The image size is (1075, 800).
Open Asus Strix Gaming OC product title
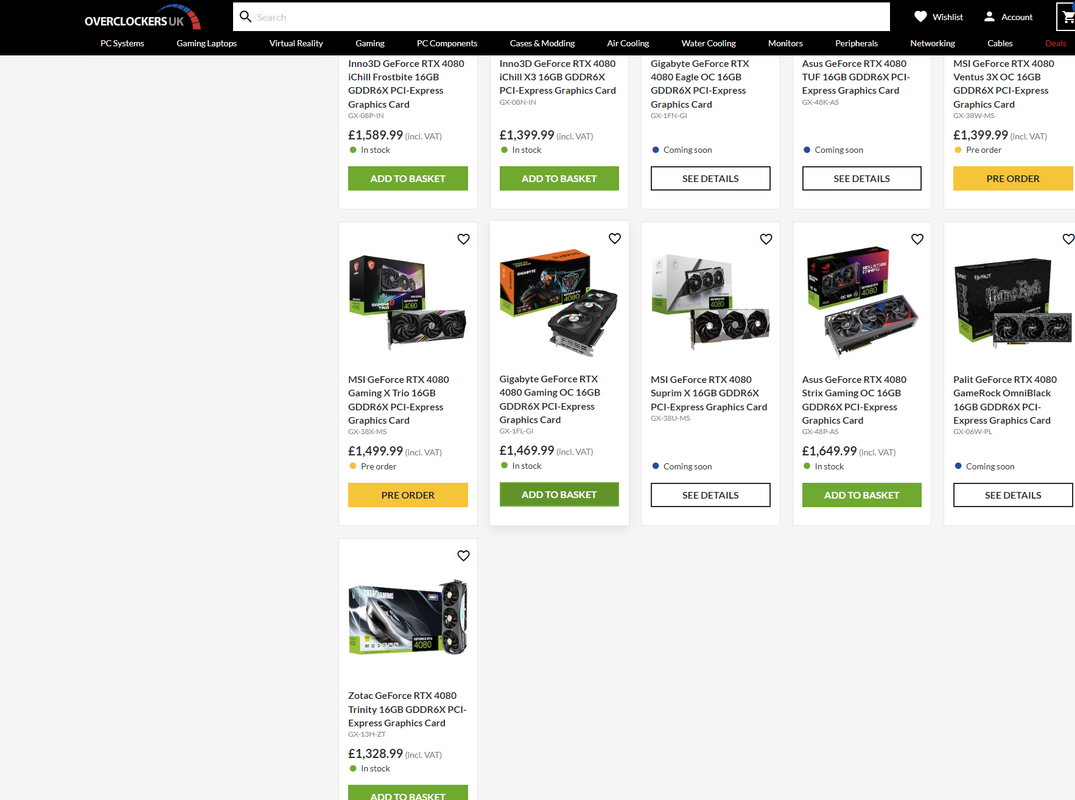point(854,400)
